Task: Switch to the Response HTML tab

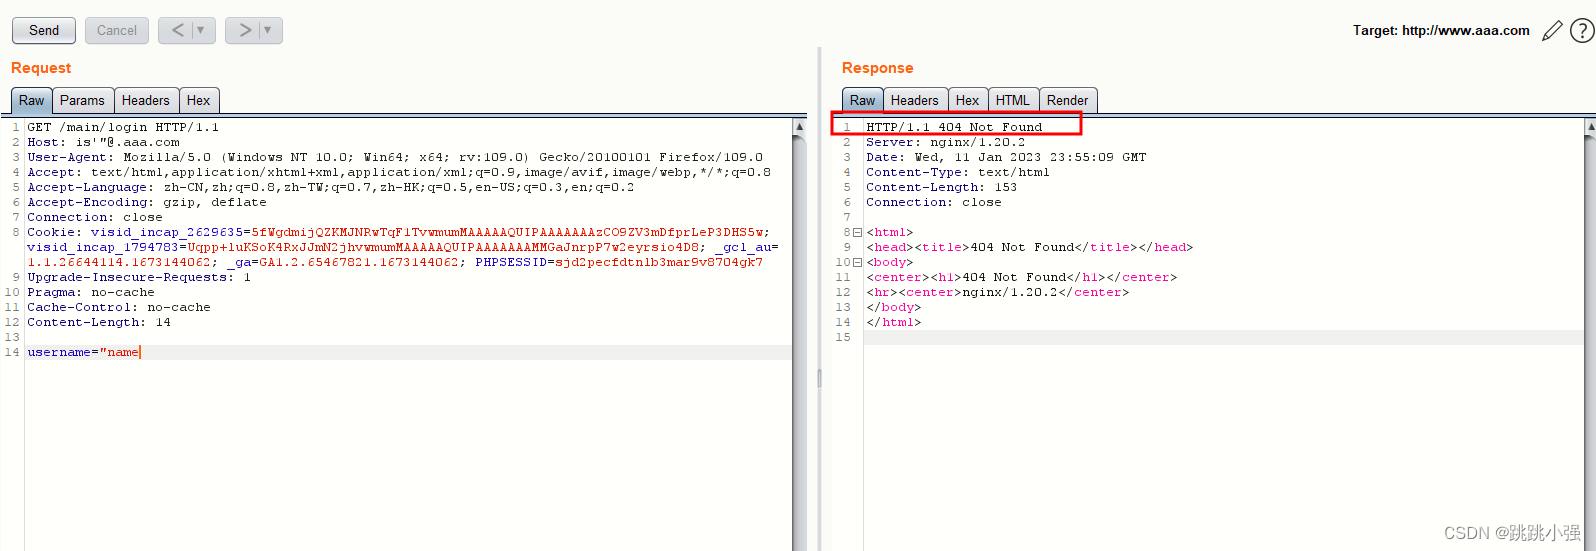Action: tap(1013, 100)
